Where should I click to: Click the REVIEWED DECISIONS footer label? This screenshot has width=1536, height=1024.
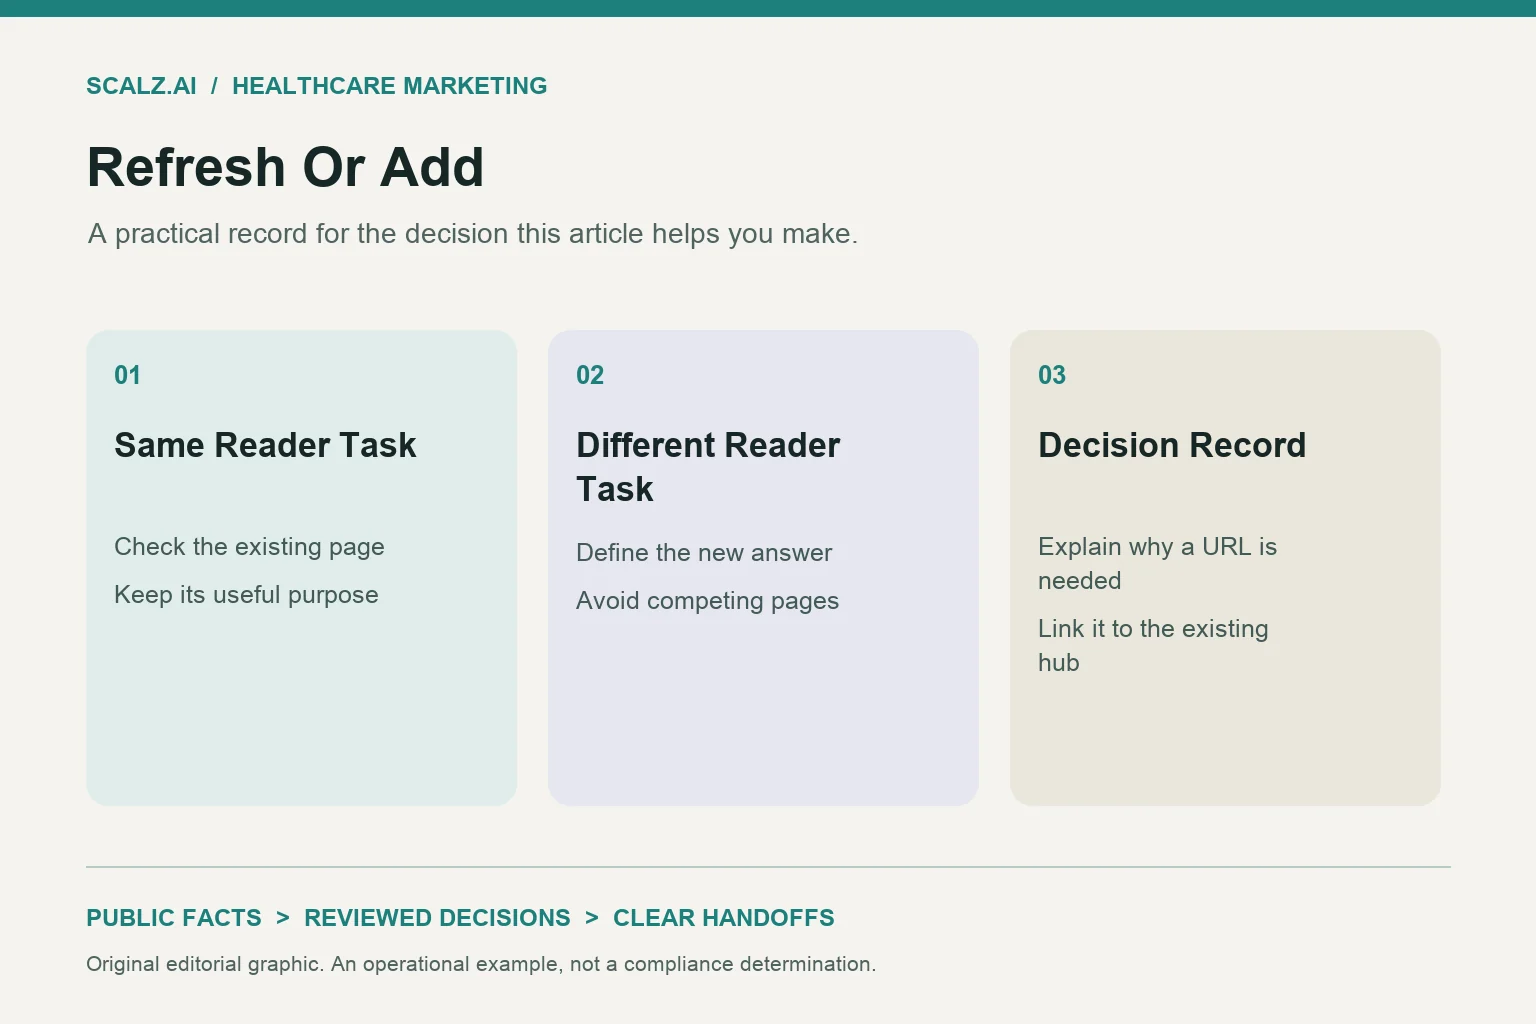(x=437, y=918)
